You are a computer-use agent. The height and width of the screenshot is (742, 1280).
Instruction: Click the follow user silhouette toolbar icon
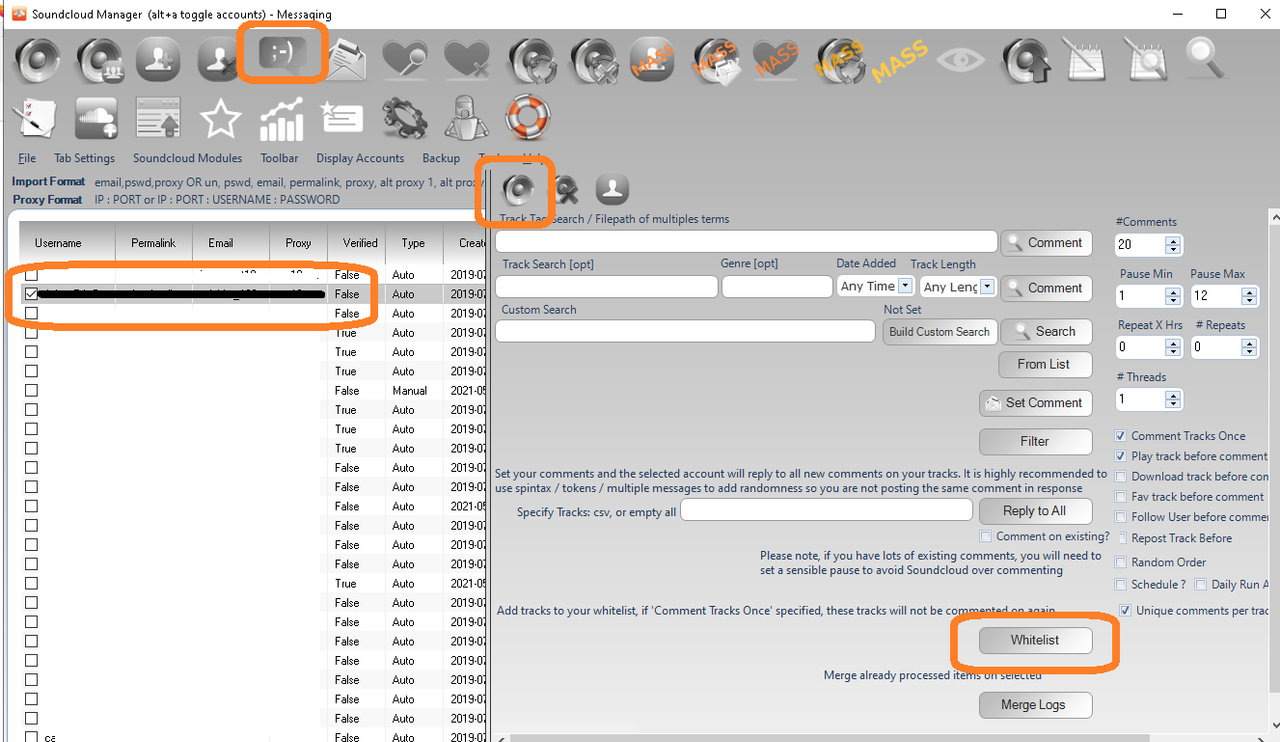click(158, 60)
